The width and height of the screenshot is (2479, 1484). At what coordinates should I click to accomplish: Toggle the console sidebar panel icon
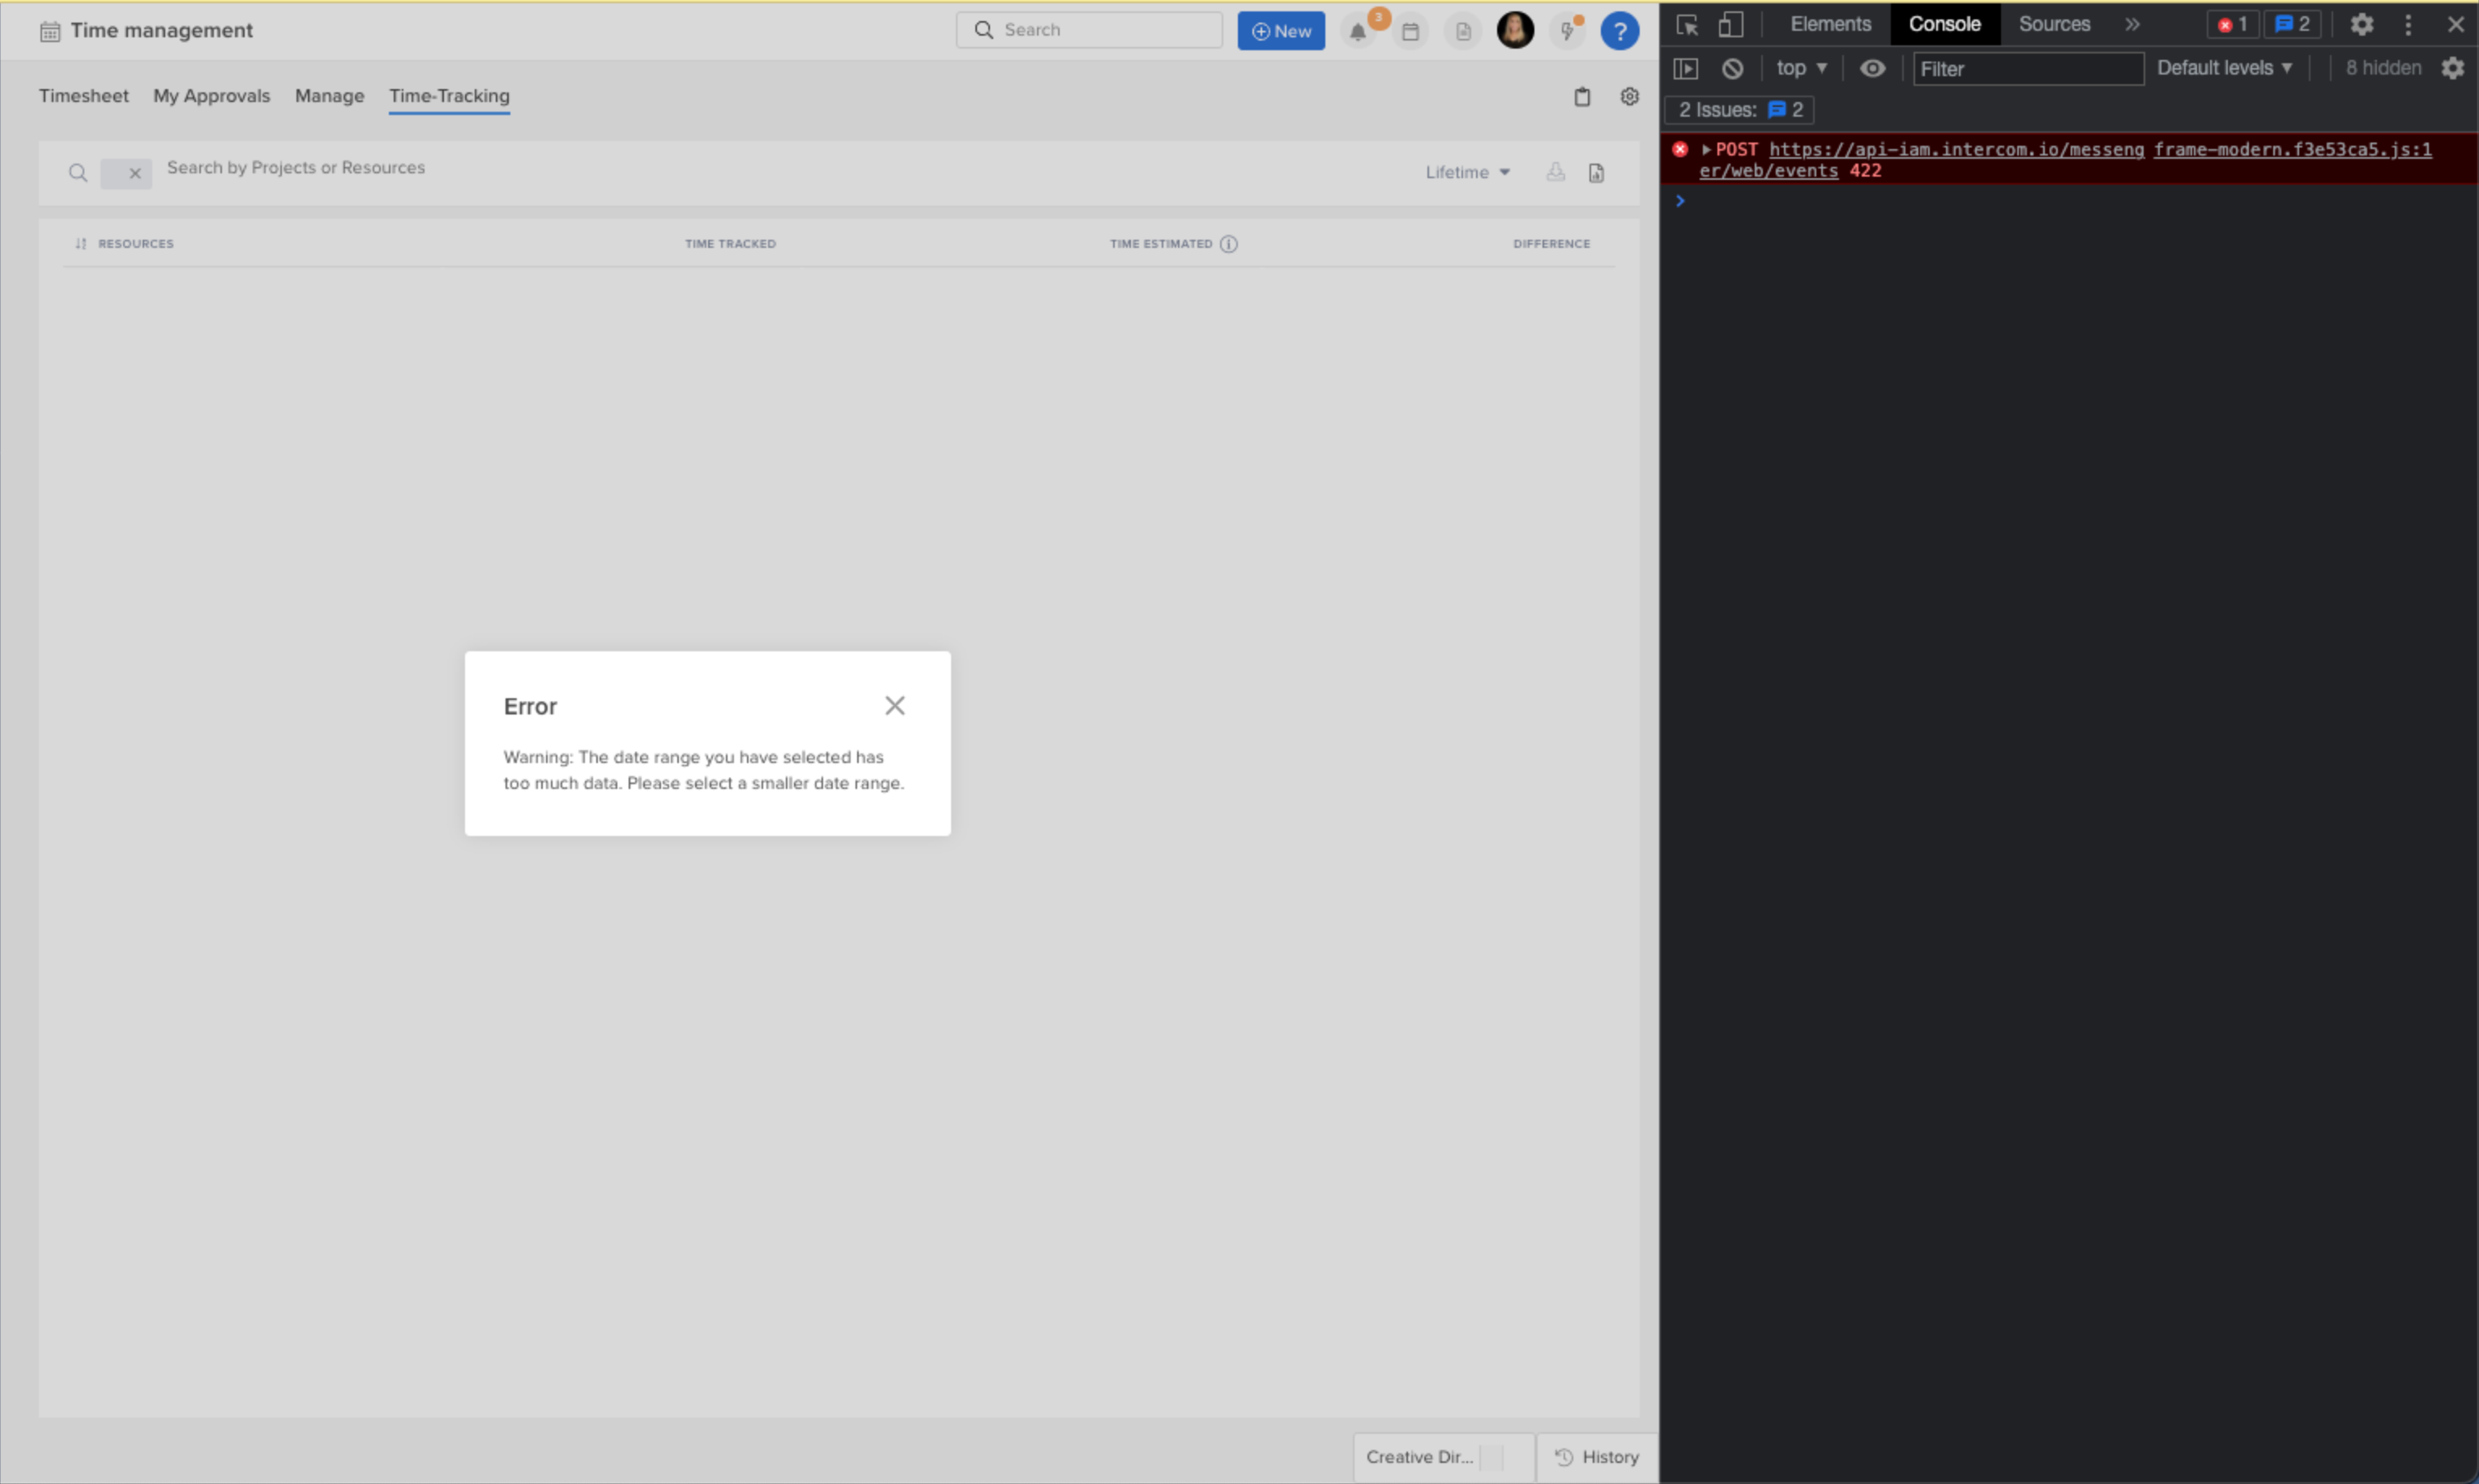pos(1685,68)
